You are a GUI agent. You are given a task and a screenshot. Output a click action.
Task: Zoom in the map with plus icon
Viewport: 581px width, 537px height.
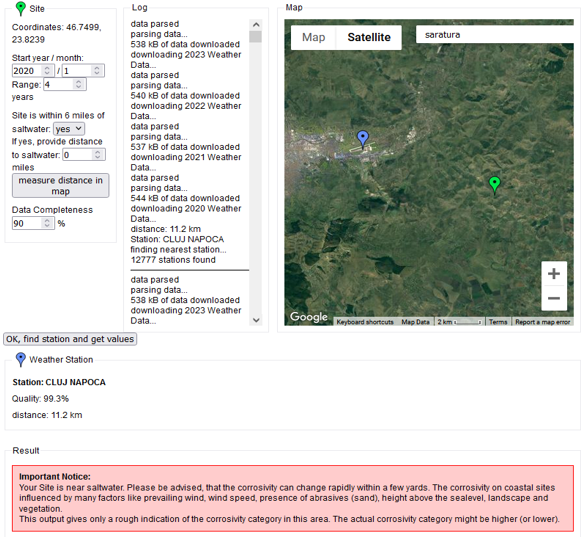tap(554, 274)
